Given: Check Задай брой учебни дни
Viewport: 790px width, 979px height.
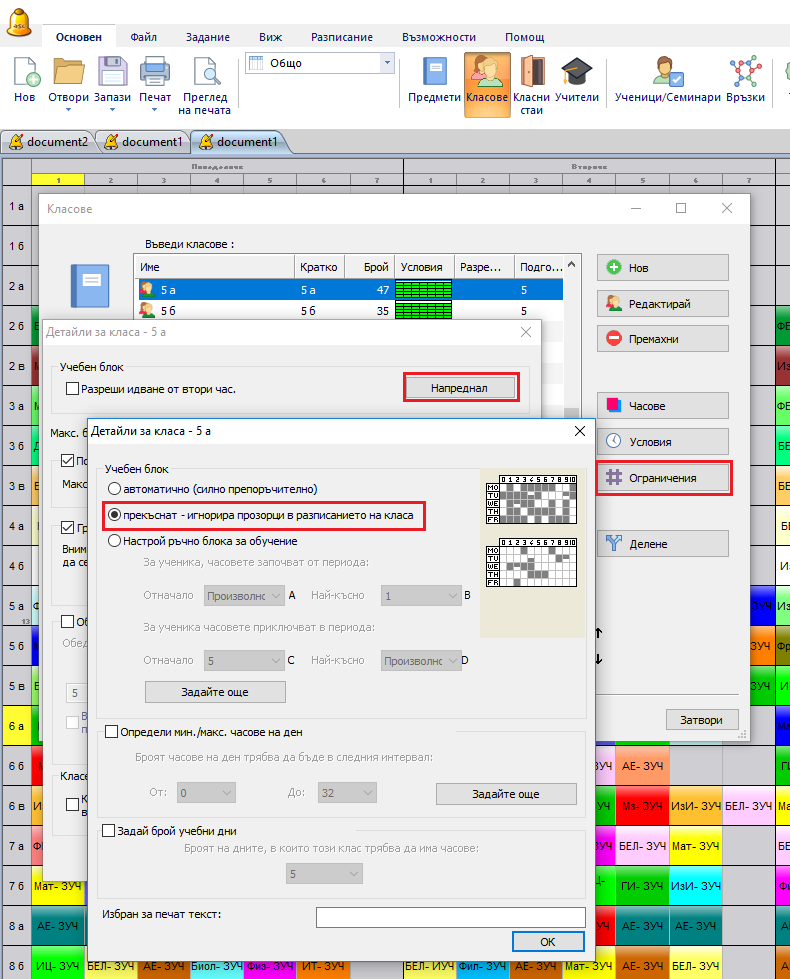Looking at the screenshot, I should pyautogui.click(x=109, y=830).
